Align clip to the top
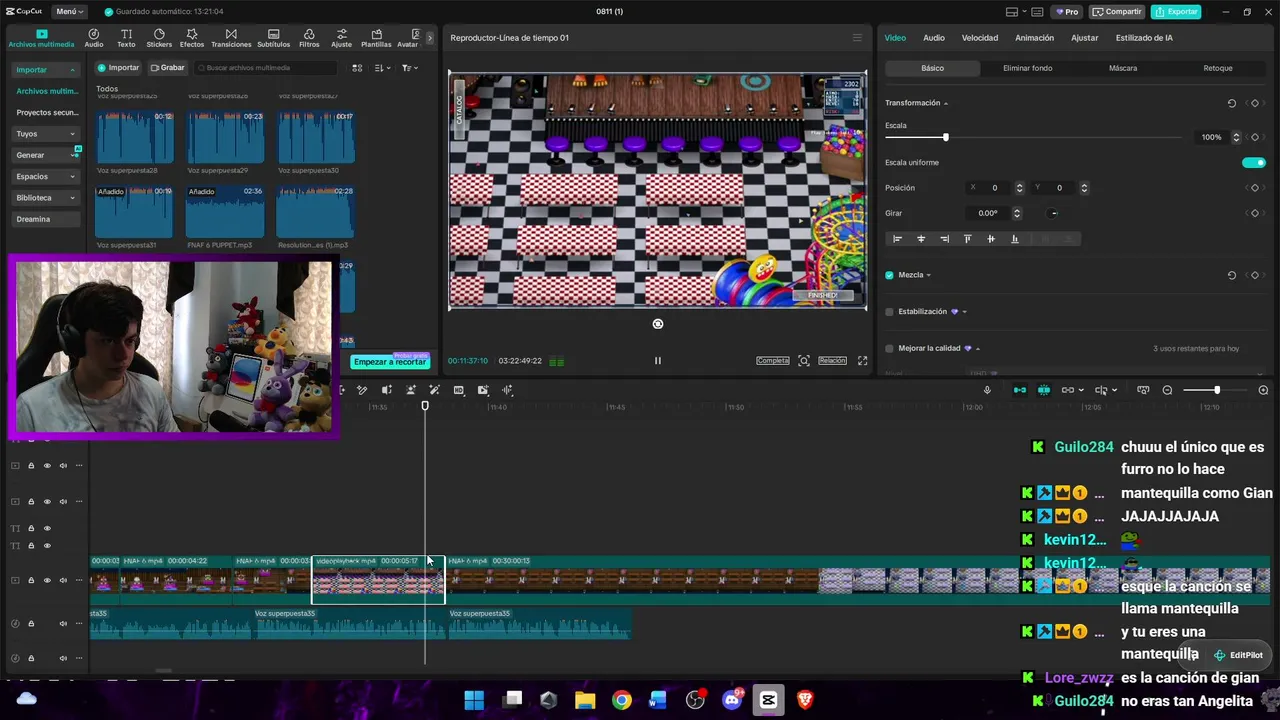 (967, 239)
